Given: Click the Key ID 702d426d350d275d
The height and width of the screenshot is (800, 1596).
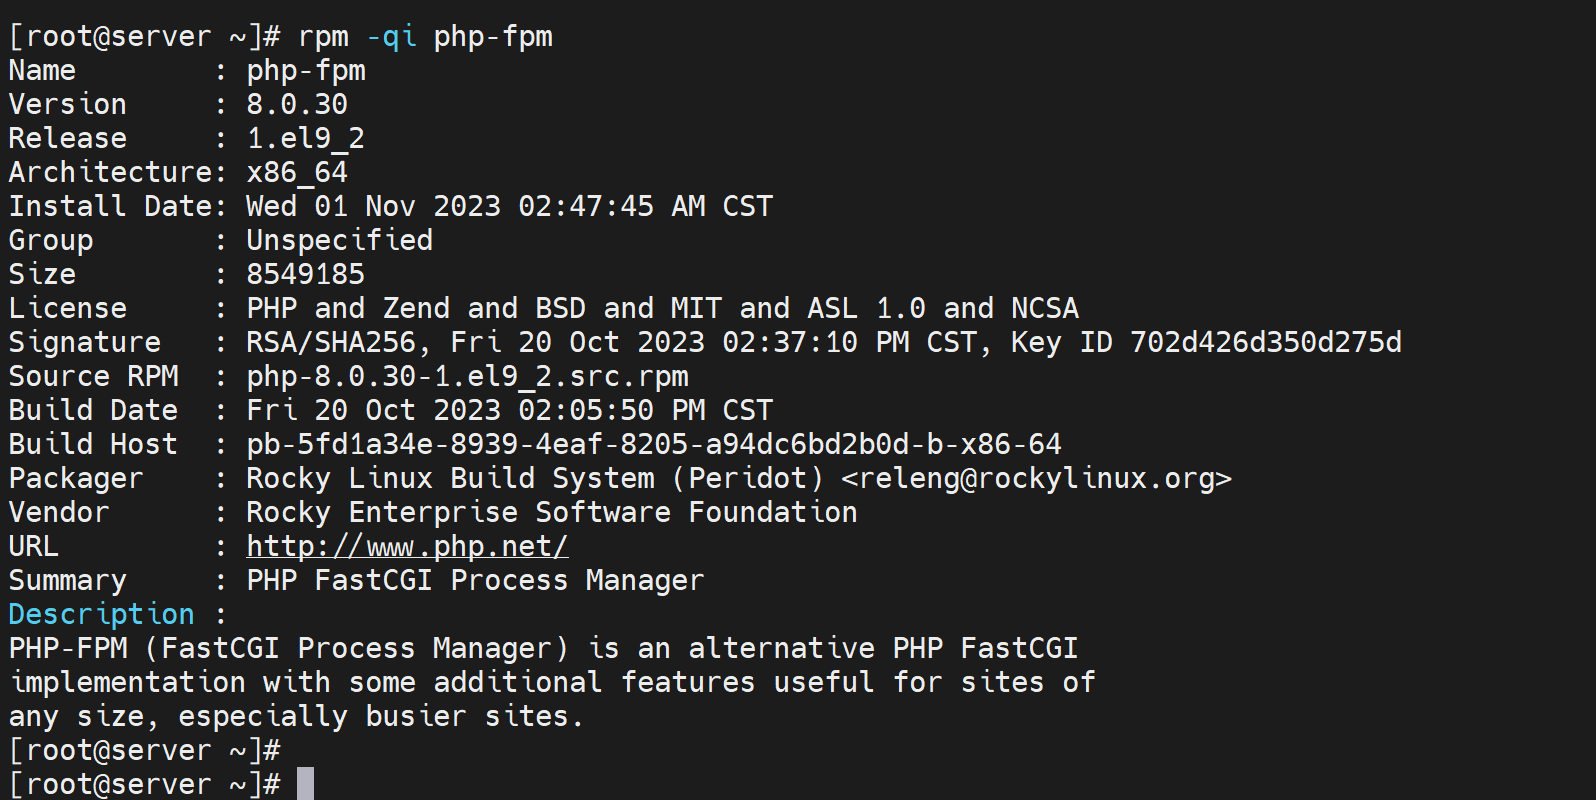Looking at the screenshot, I should pos(1265,343).
